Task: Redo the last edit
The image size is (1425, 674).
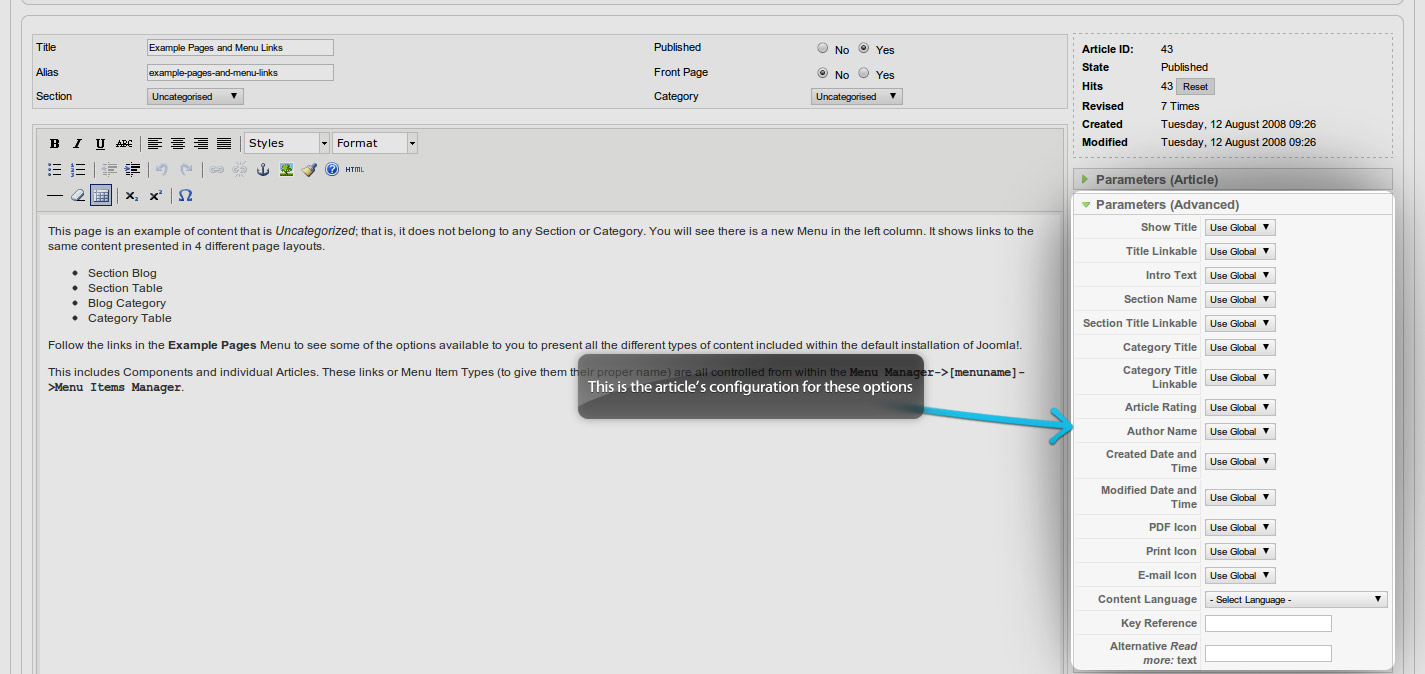Action: tap(185, 170)
